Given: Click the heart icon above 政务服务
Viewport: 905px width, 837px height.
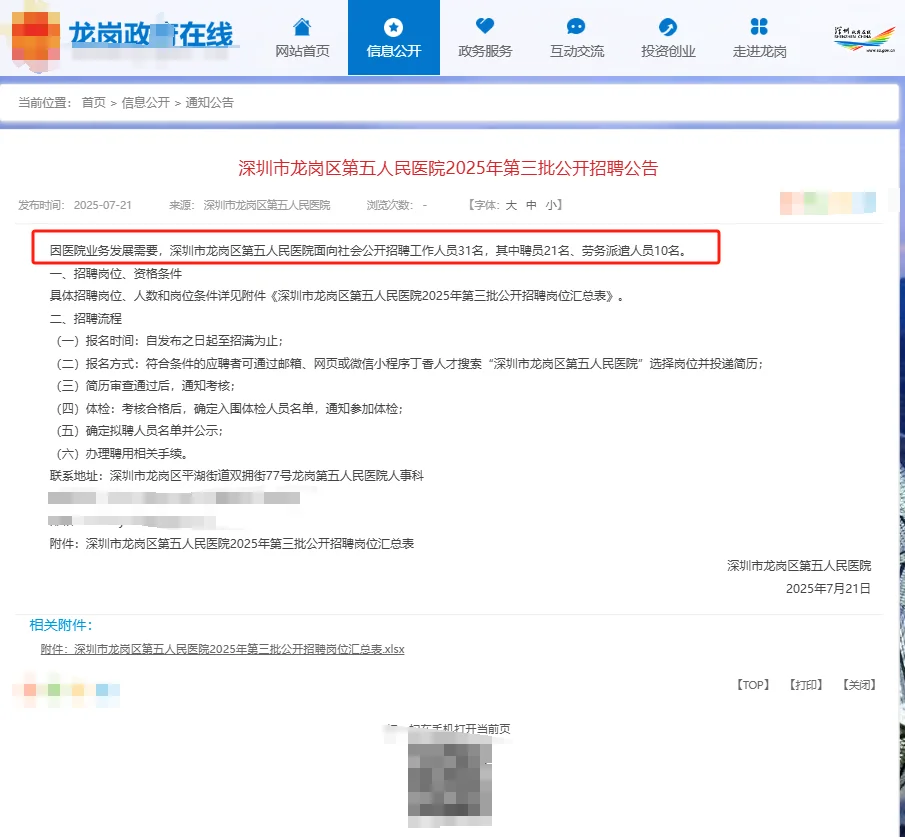Looking at the screenshot, I should pos(485,26).
